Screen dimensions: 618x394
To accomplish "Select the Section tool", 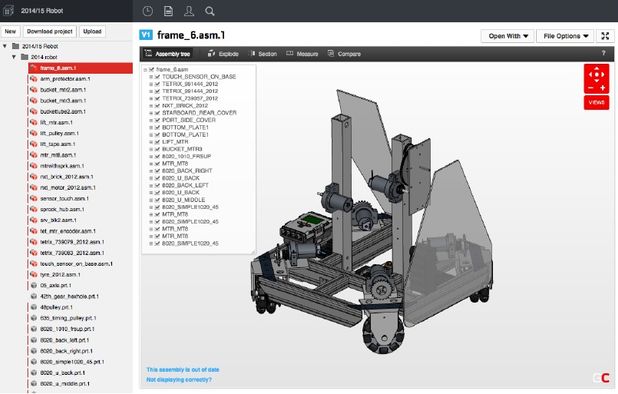I will click(x=264, y=54).
